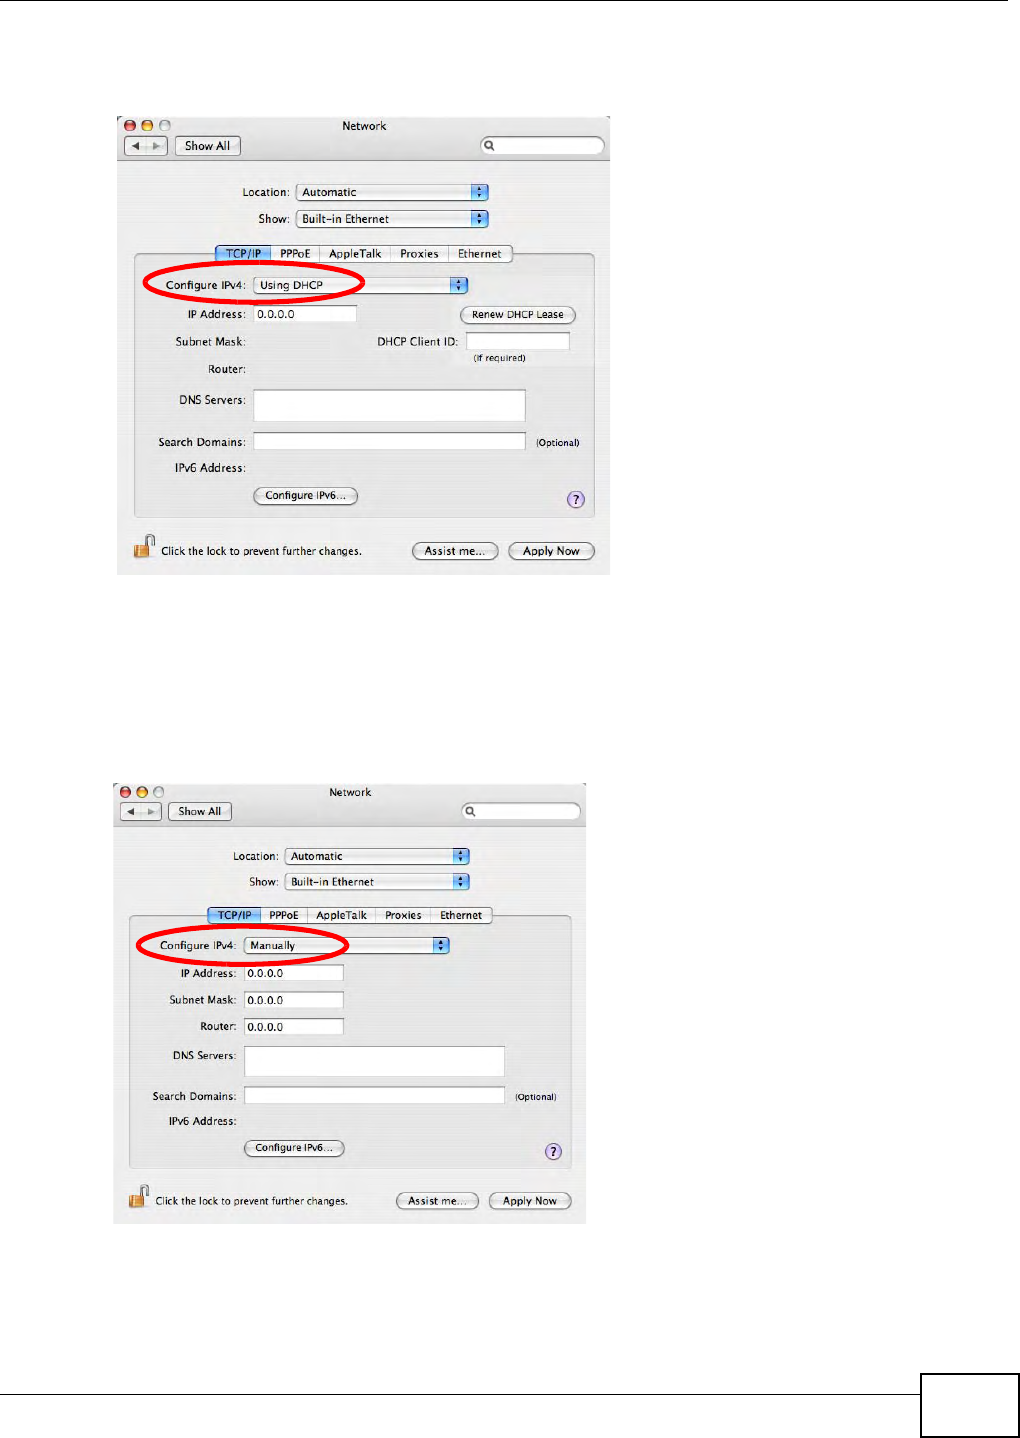This screenshot has height=1438, width=1020.
Task: Click the search field in the lower Network window
Action: pos(521,811)
